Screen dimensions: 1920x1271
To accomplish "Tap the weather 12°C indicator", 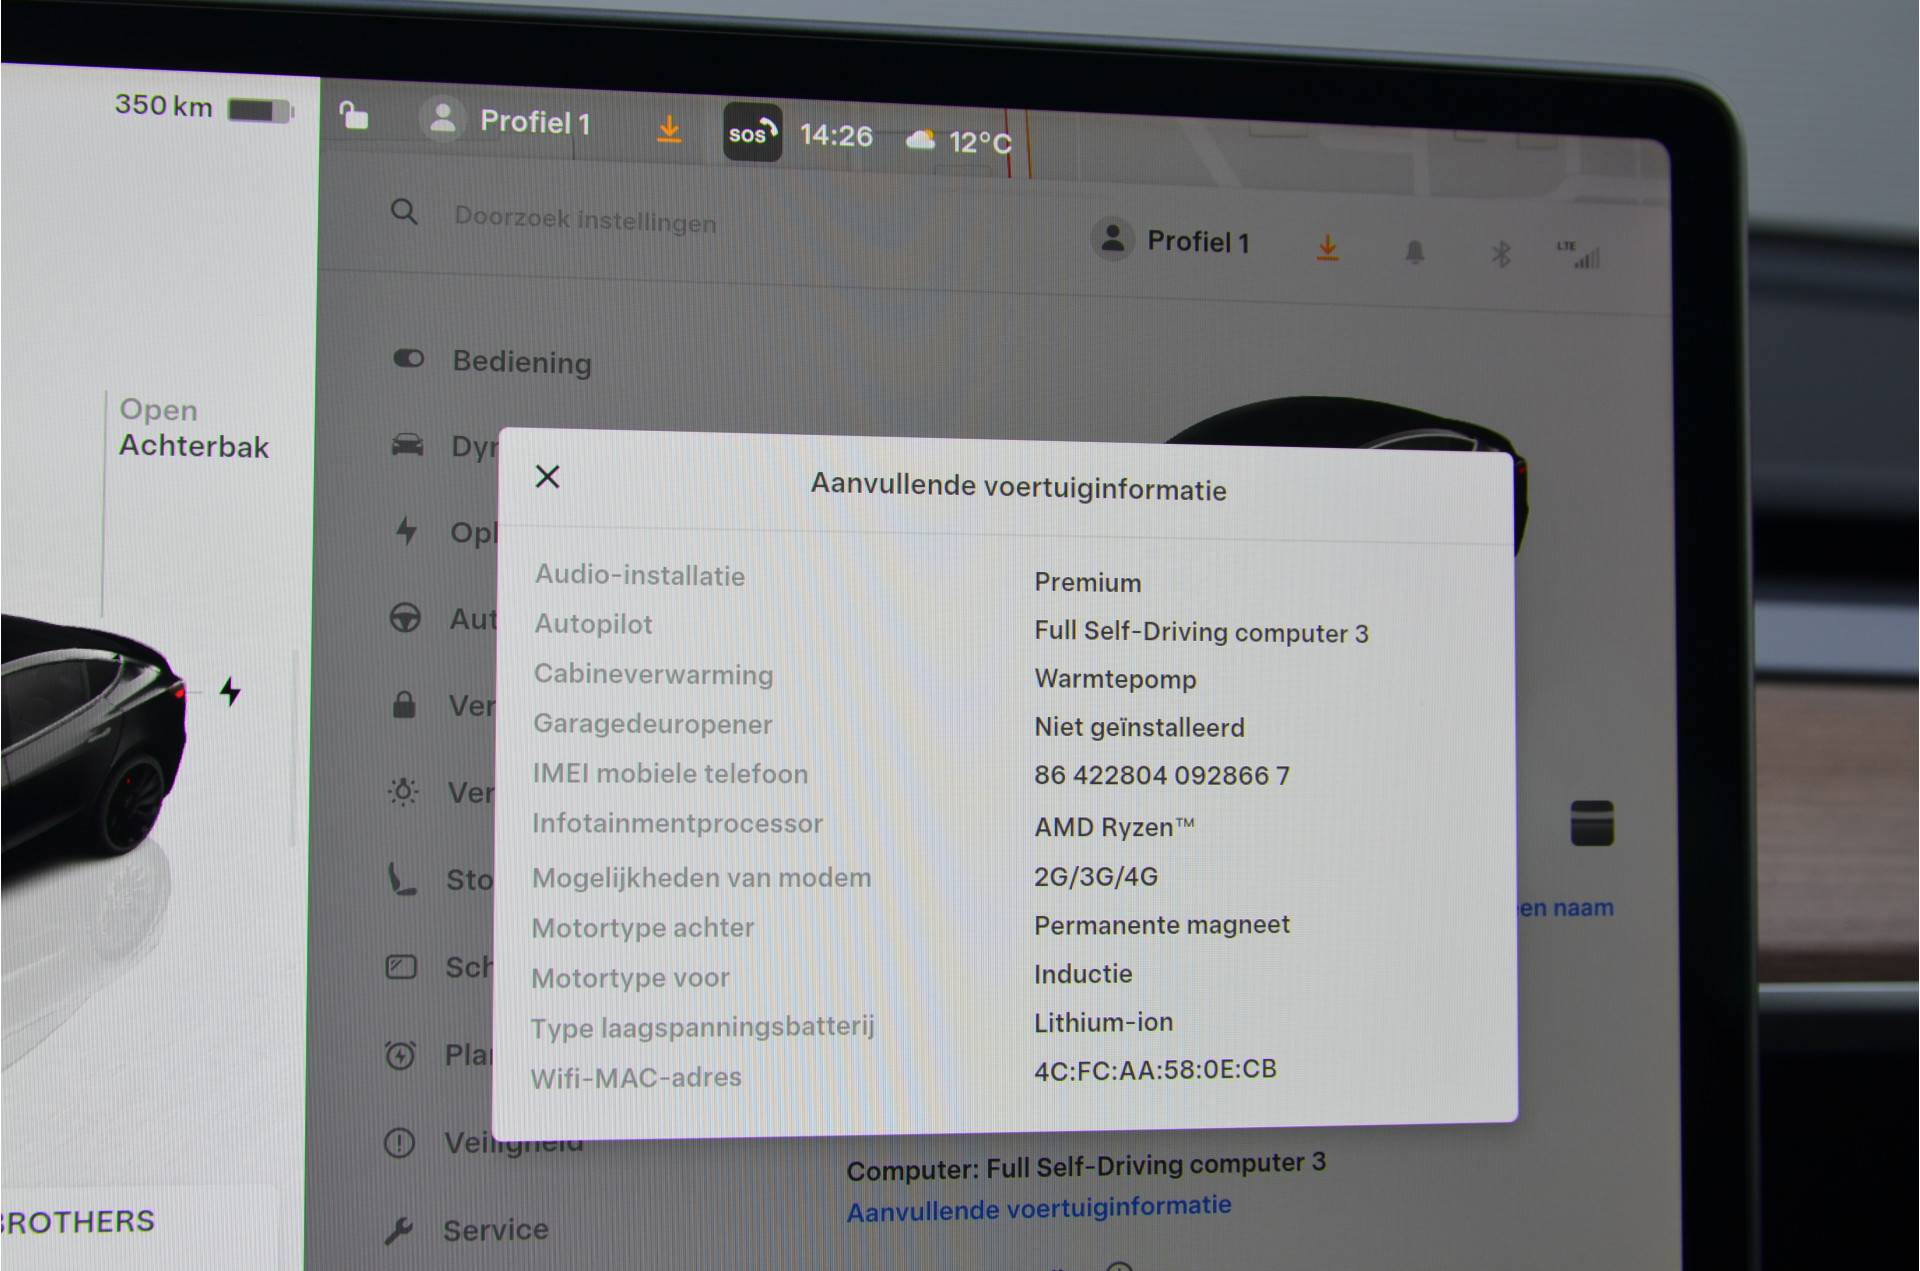I will point(960,142).
